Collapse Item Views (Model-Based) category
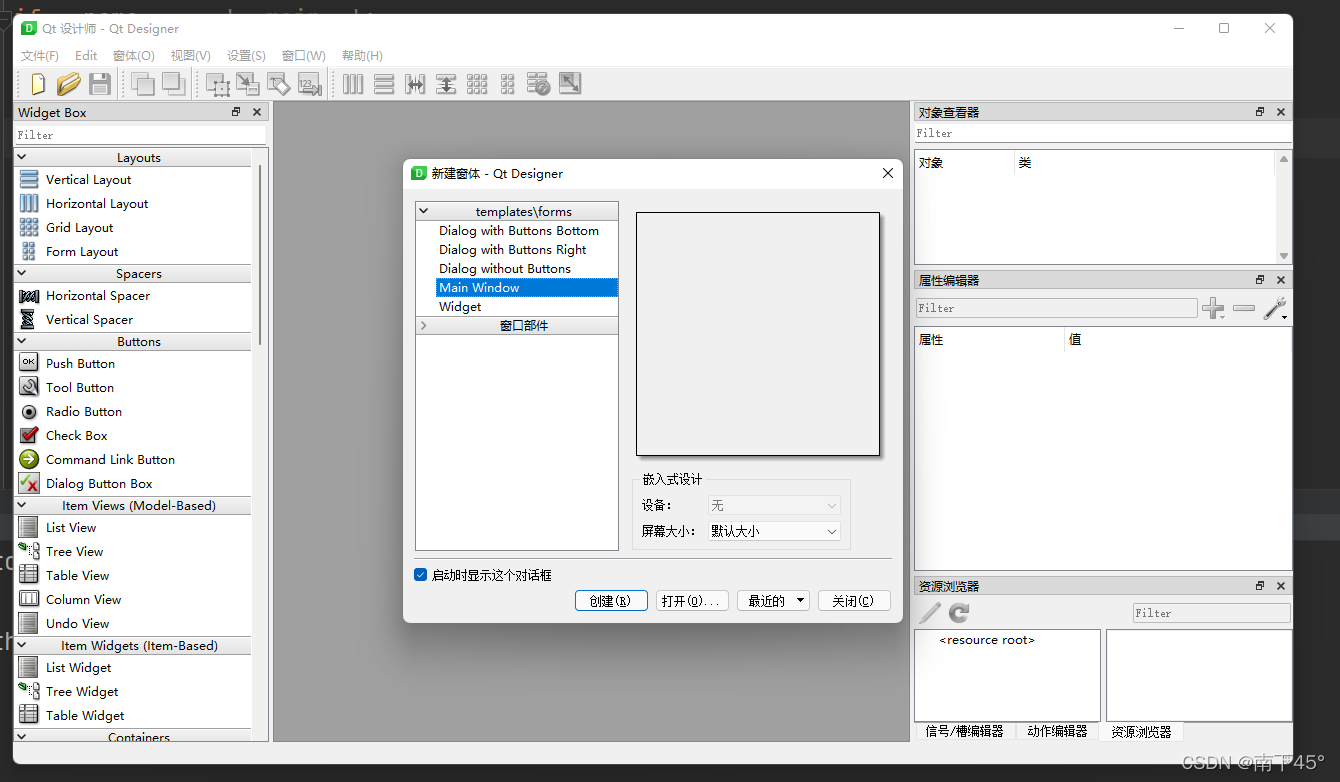The width and height of the screenshot is (1340, 782). (22, 505)
